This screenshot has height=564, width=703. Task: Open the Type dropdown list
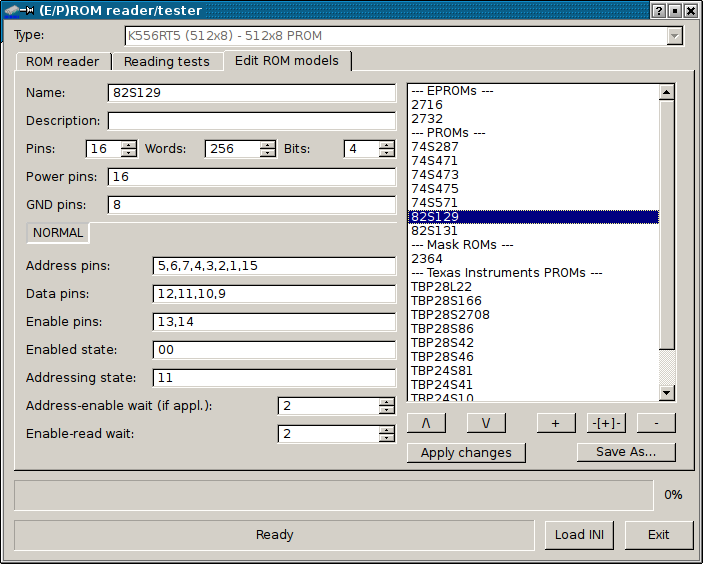pos(674,36)
